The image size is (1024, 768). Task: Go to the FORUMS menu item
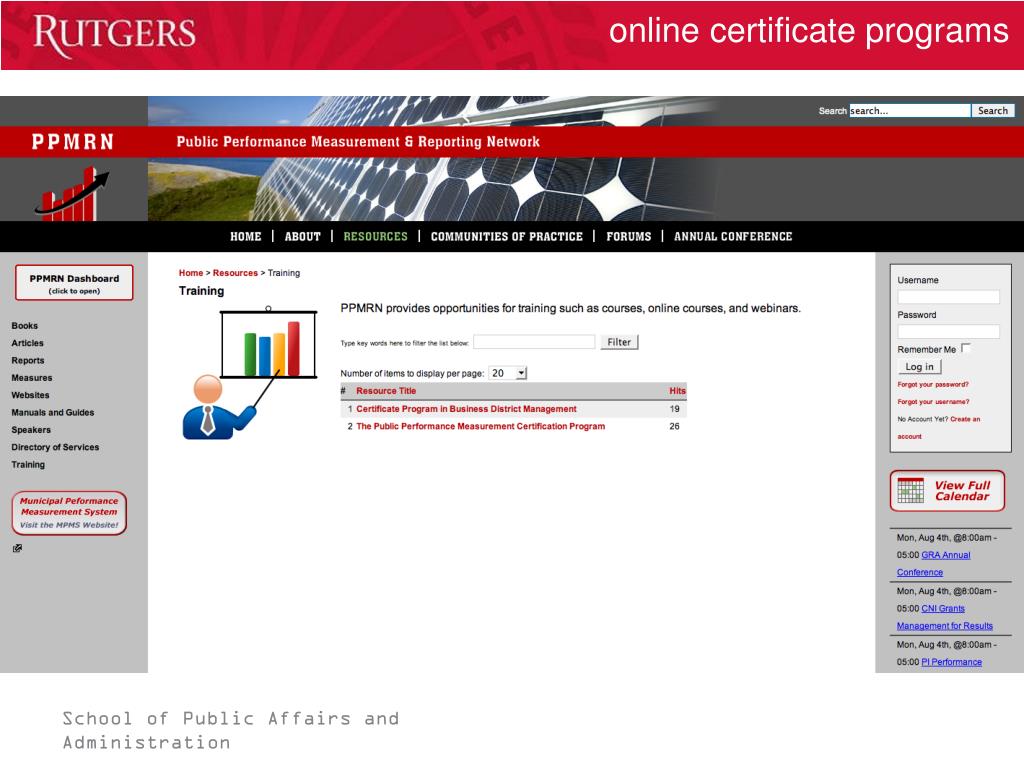[628, 236]
